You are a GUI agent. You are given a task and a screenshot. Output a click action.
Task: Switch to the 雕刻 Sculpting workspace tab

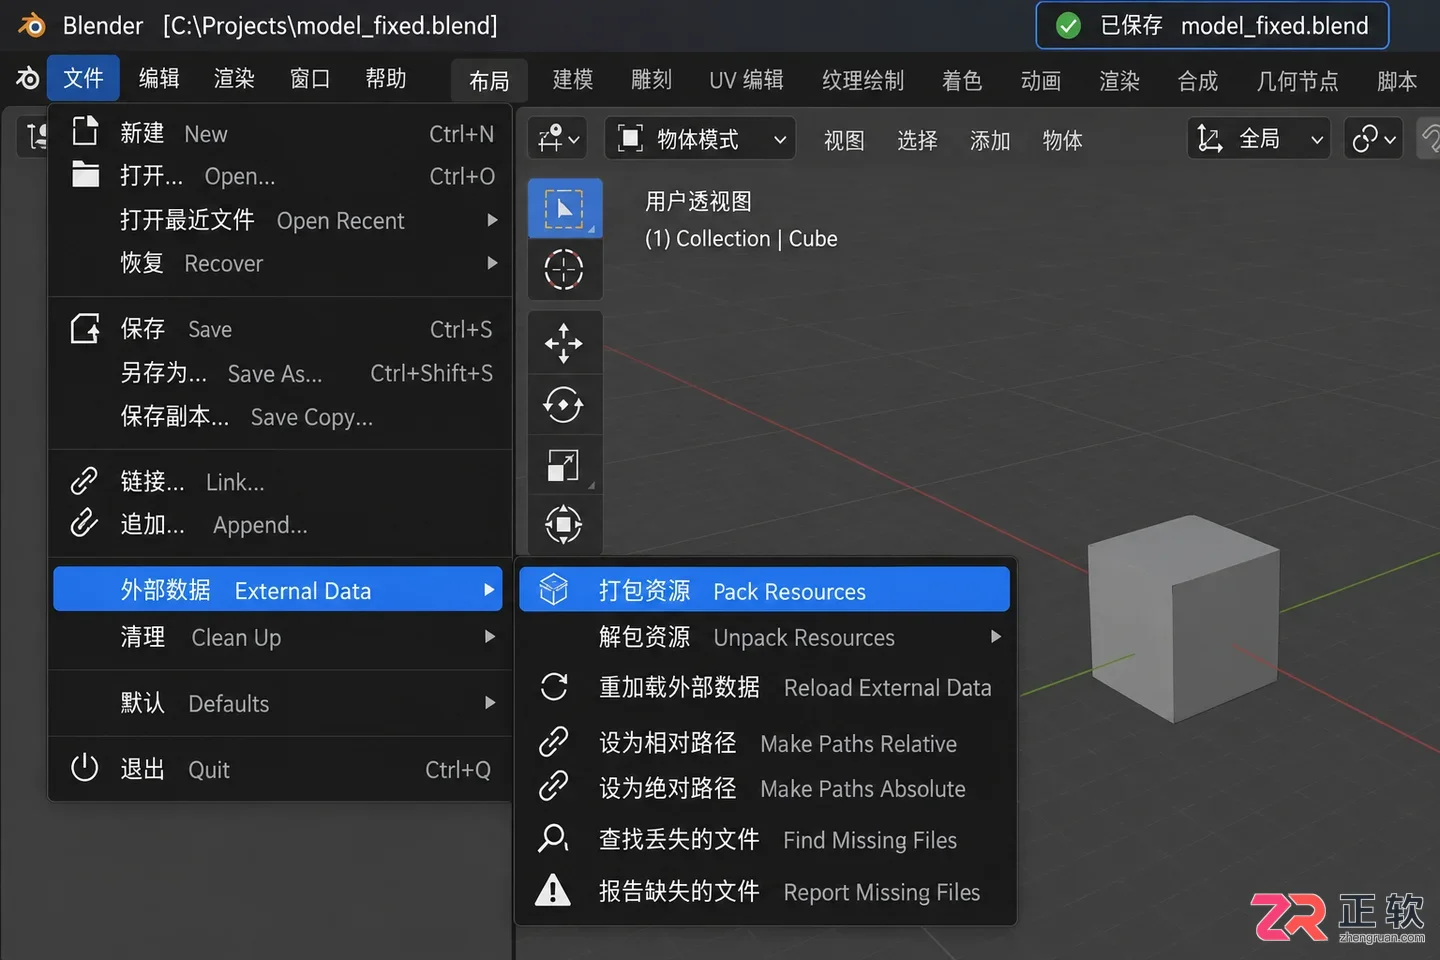coord(652,80)
